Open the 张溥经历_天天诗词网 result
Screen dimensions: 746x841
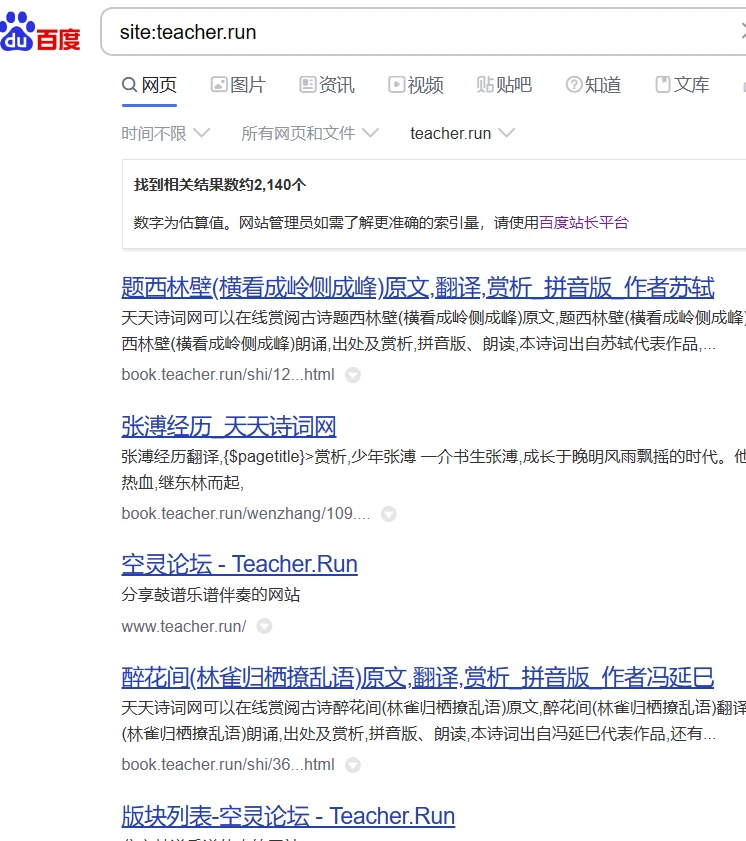click(x=228, y=427)
